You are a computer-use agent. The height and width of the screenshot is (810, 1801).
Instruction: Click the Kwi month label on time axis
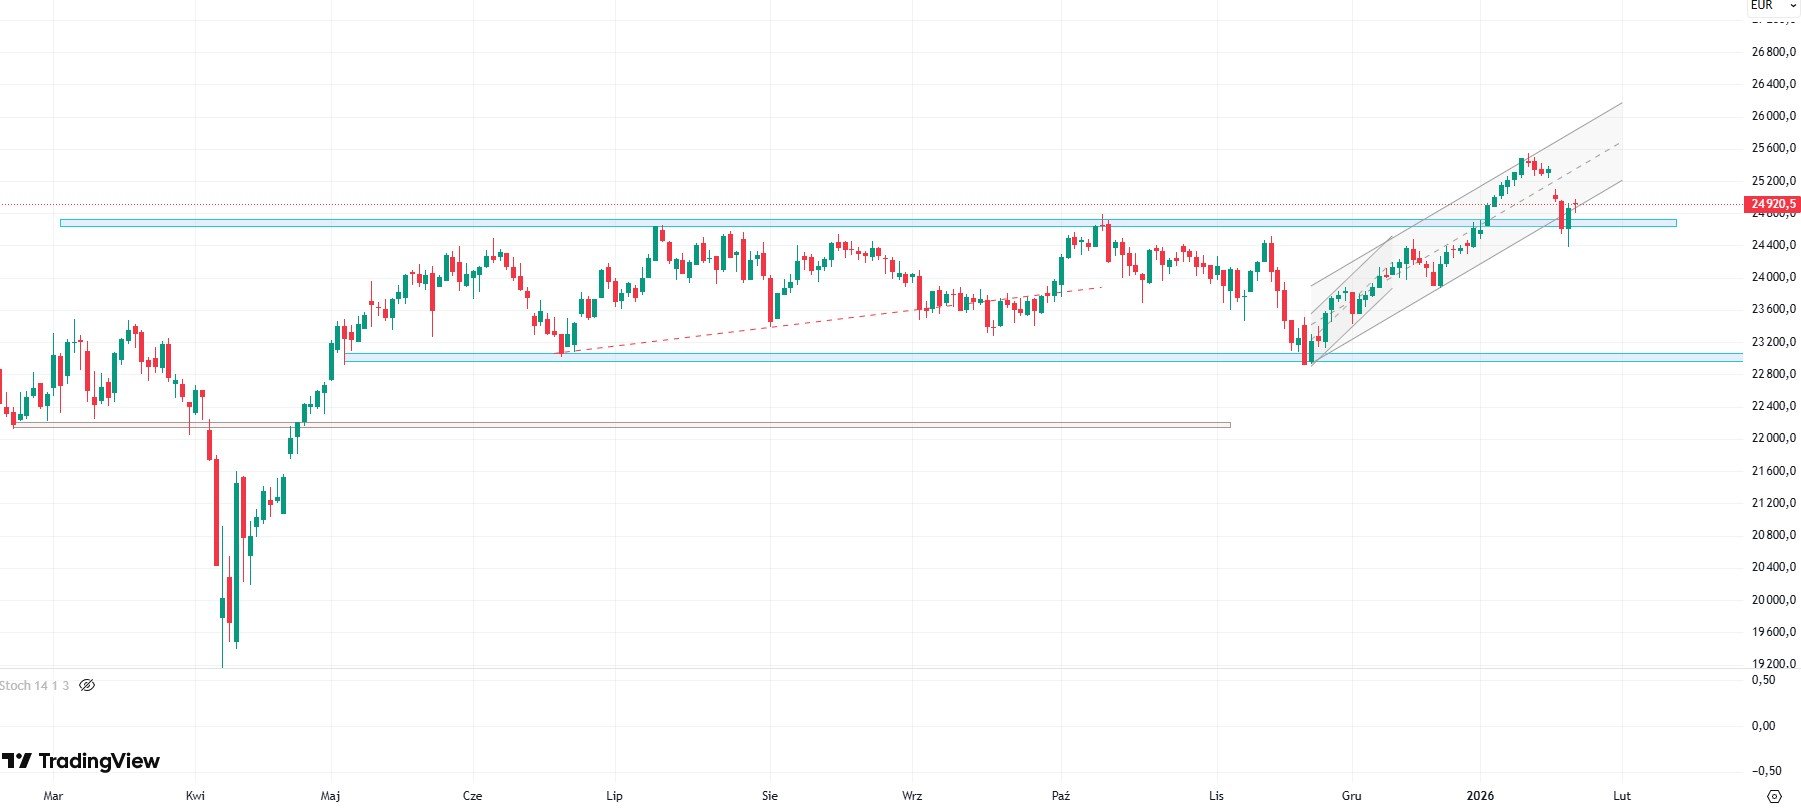point(196,796)
